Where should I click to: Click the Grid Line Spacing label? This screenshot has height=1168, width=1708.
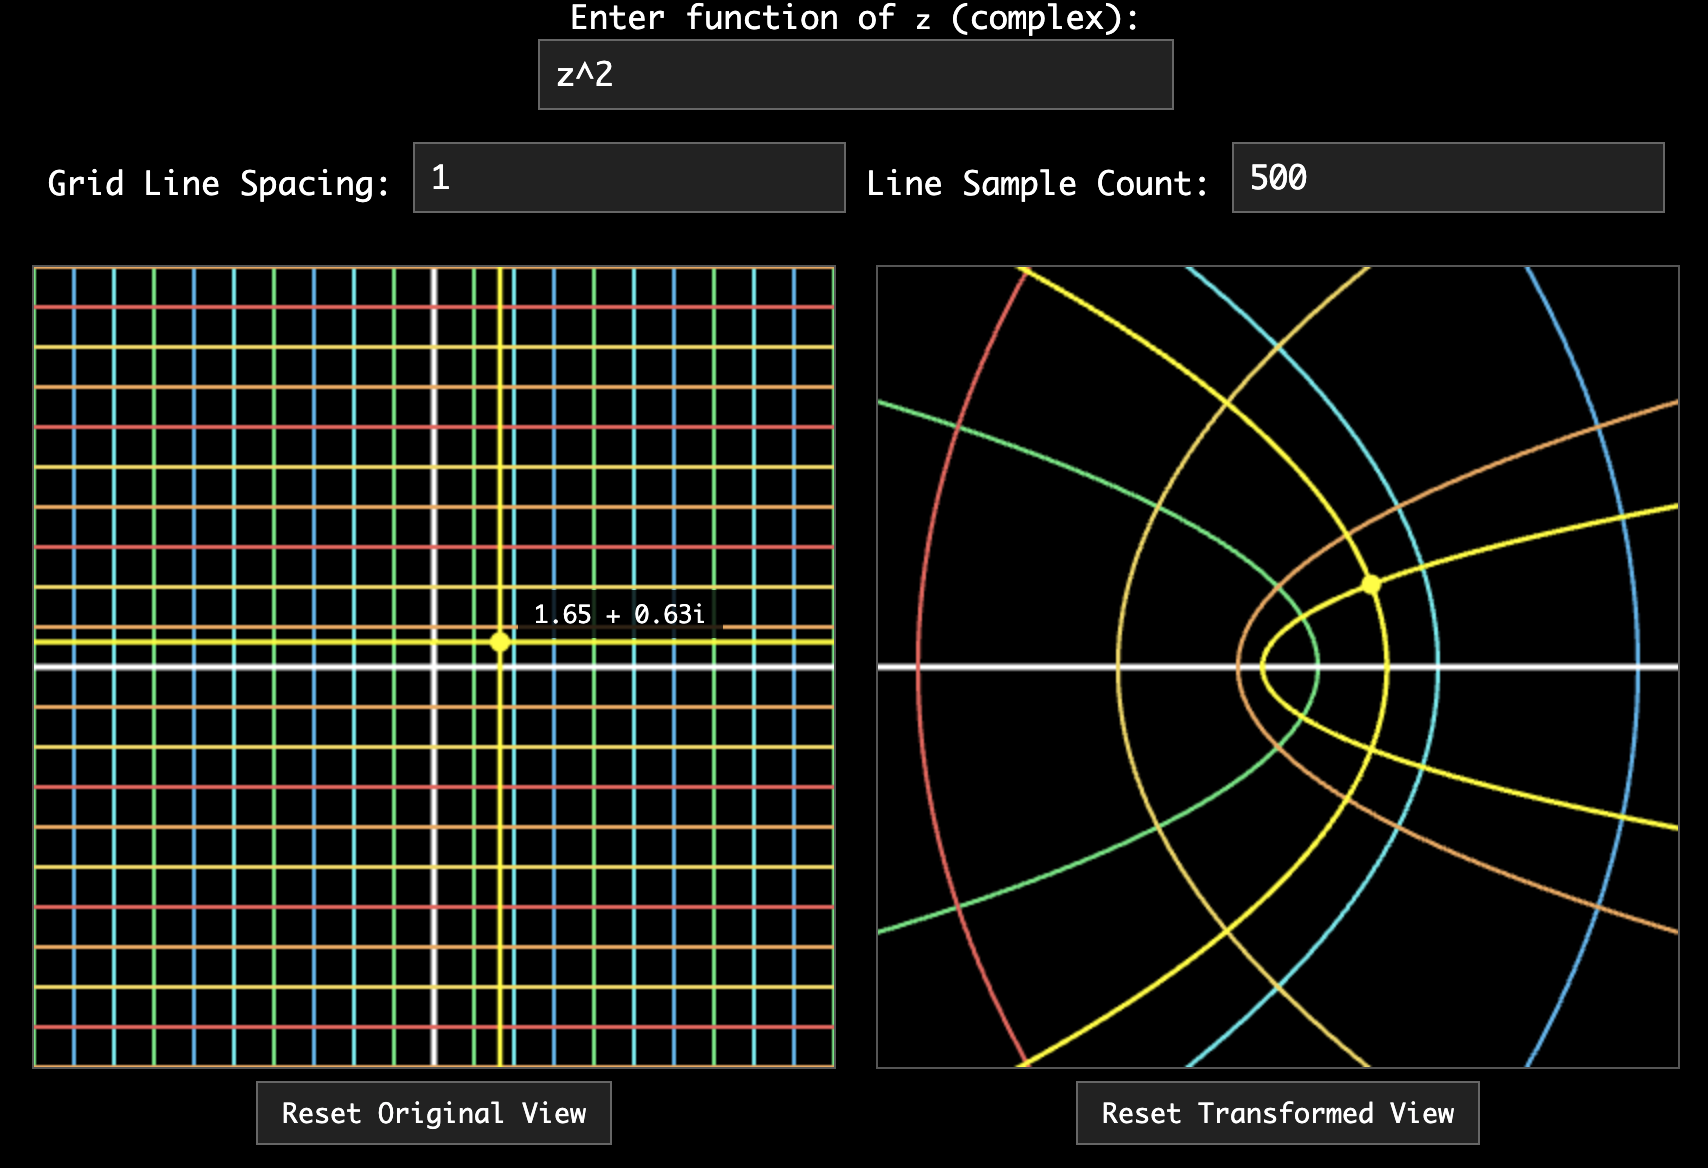coord(218,184)
